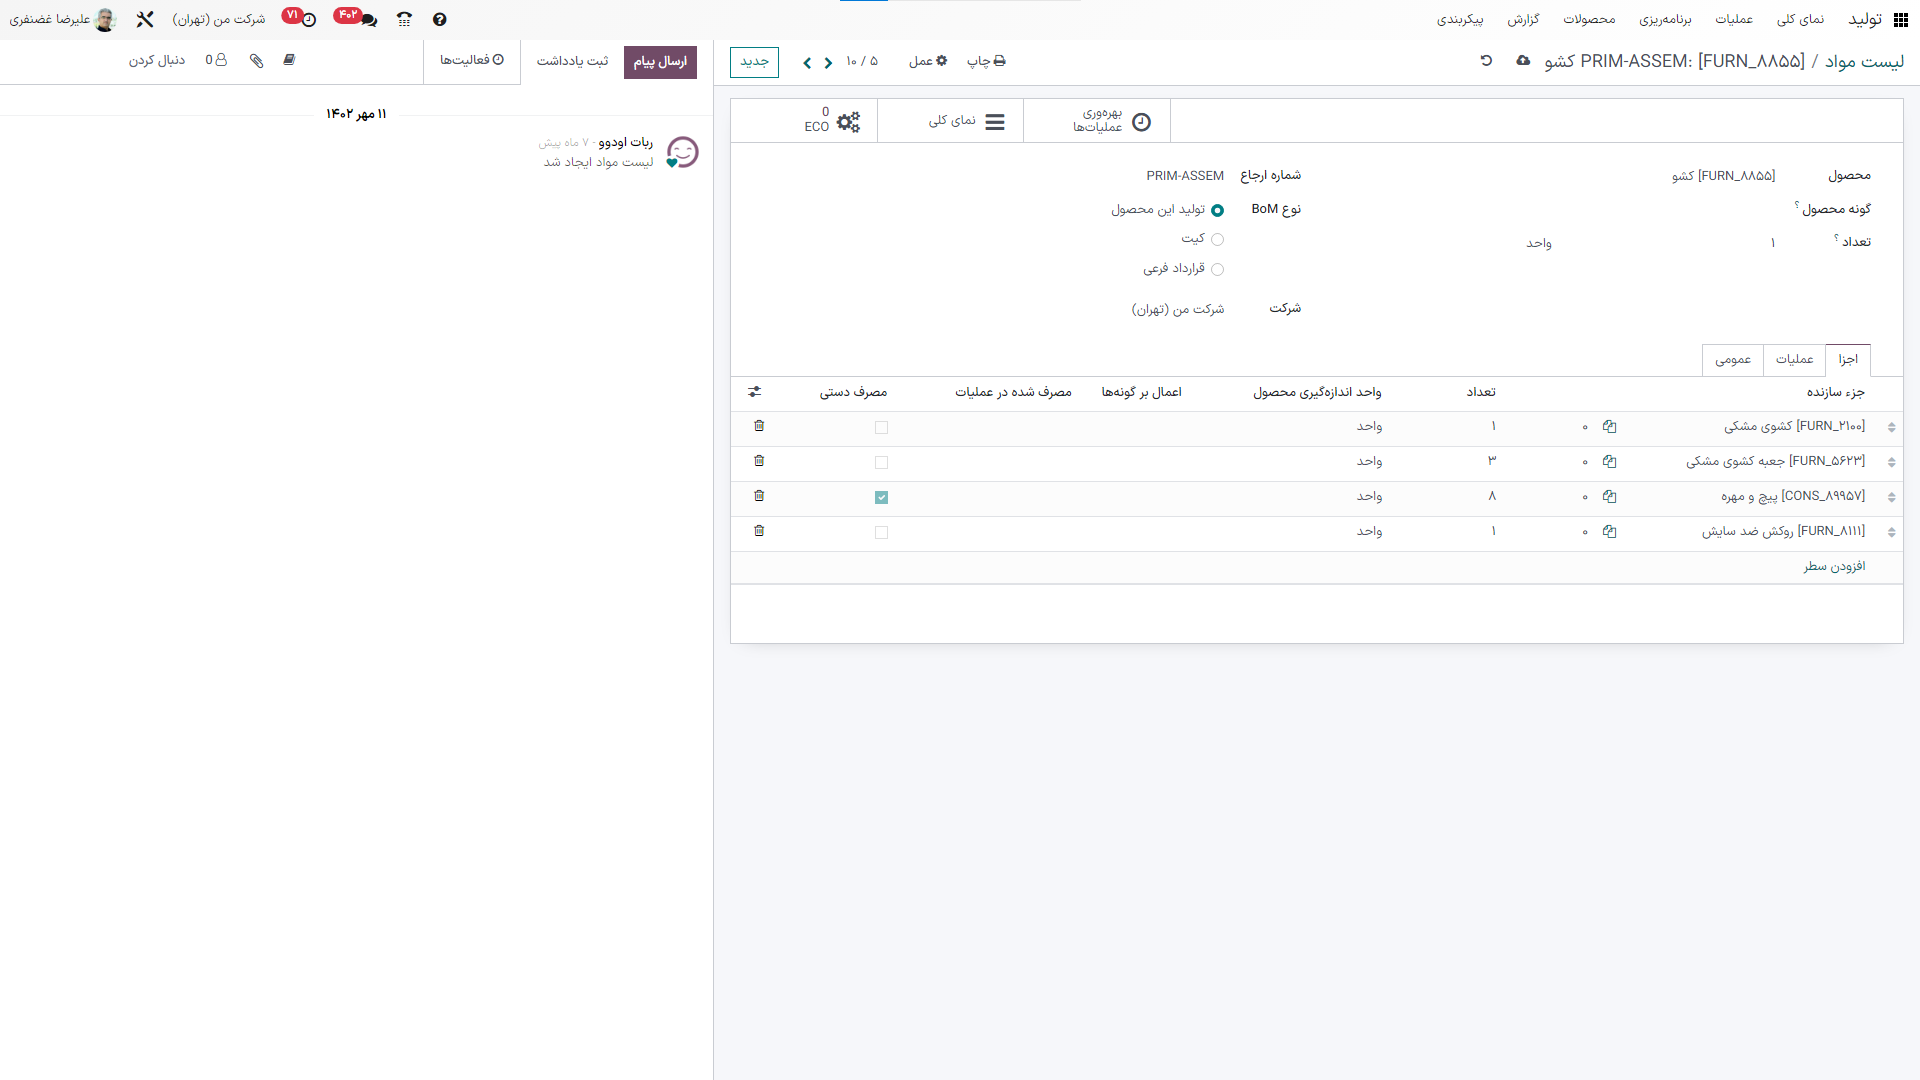Image resolution: width=1920 pixels, height=1080 pixels.
Task: Click the cloud save icon
Action: 1522,61
